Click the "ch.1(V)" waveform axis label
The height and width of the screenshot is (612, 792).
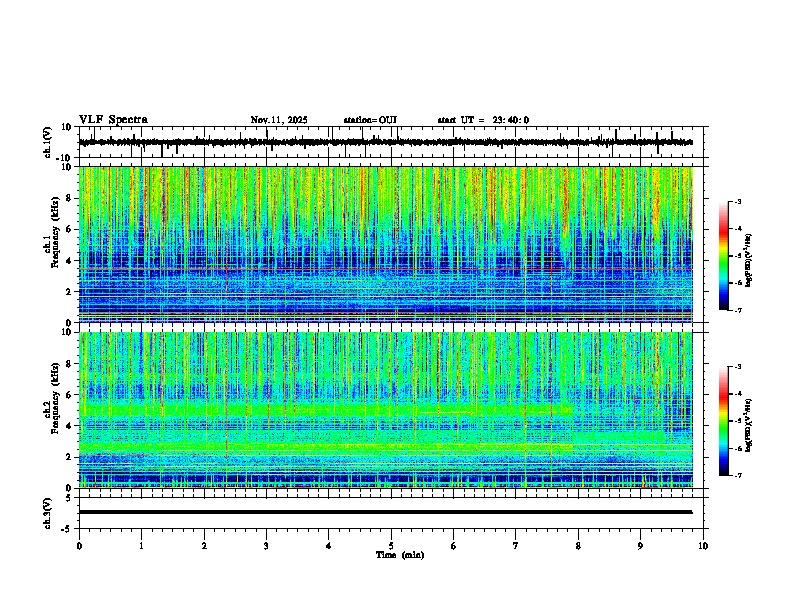pos(48,142)
